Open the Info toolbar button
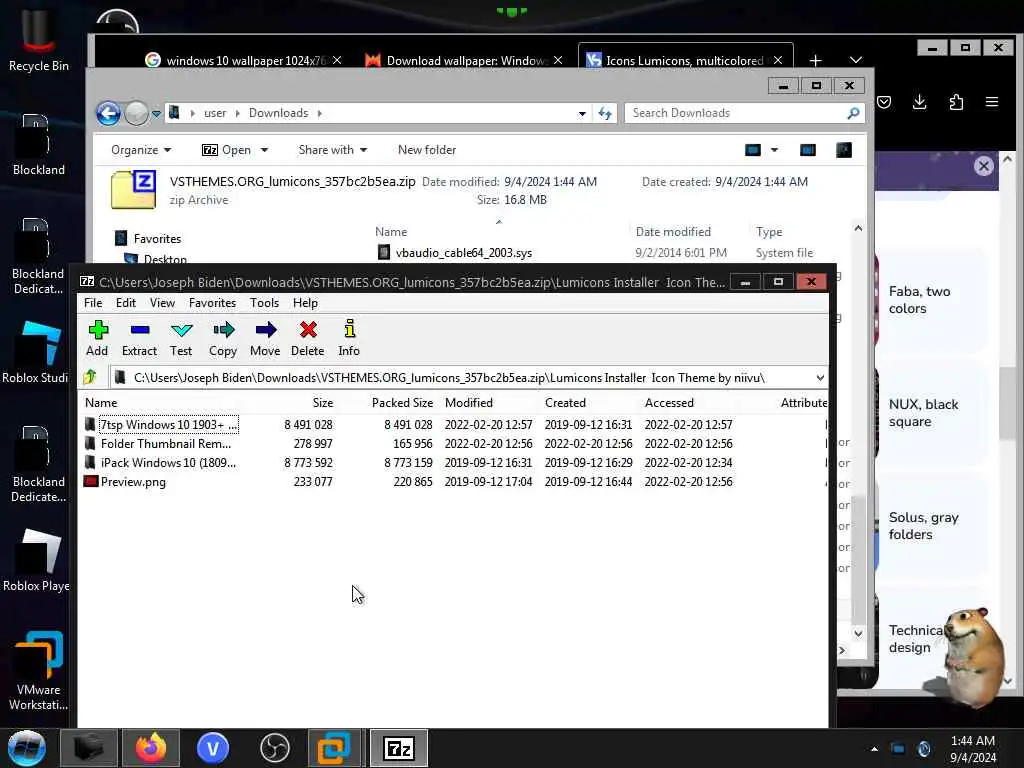The image size is (1024, 768). pos(349,338)
